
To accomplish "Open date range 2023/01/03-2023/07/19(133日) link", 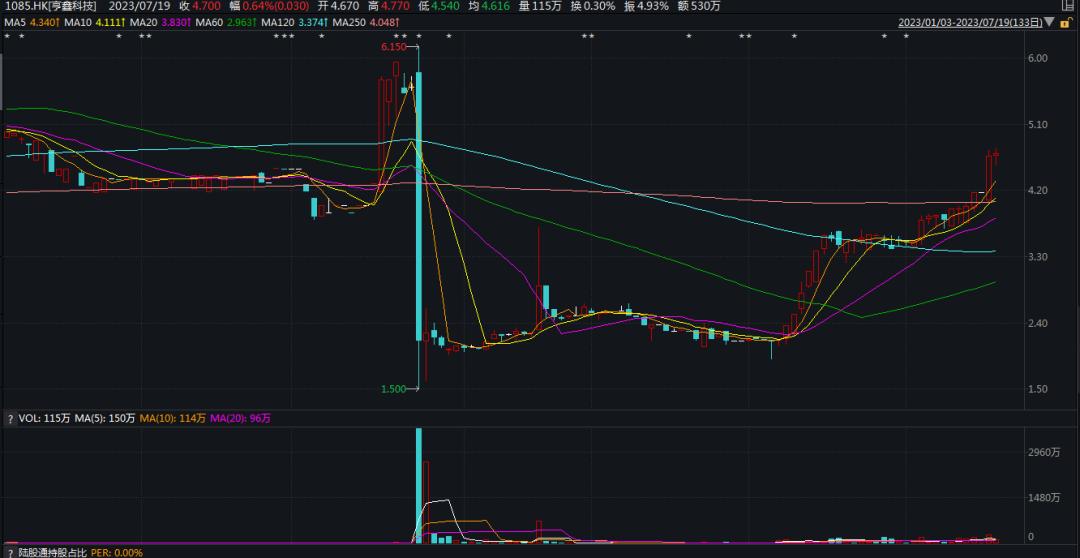I will point(970,23).
